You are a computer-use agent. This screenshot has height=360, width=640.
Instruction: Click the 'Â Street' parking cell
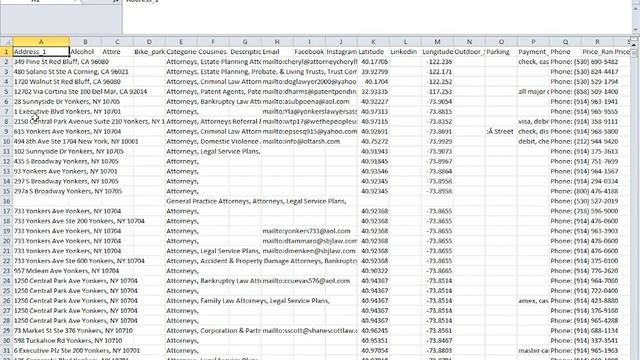tap(501, 131)
